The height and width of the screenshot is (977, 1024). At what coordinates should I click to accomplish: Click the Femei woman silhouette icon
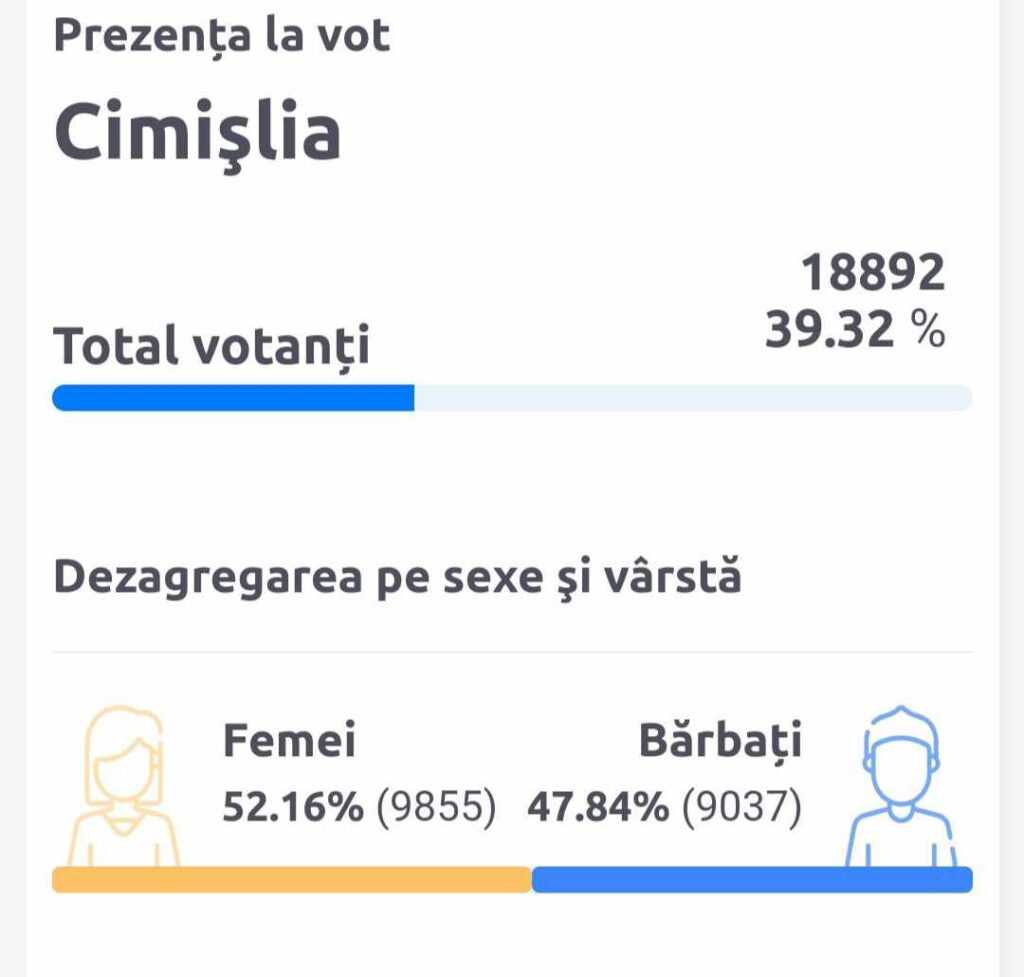click(123, 786)
